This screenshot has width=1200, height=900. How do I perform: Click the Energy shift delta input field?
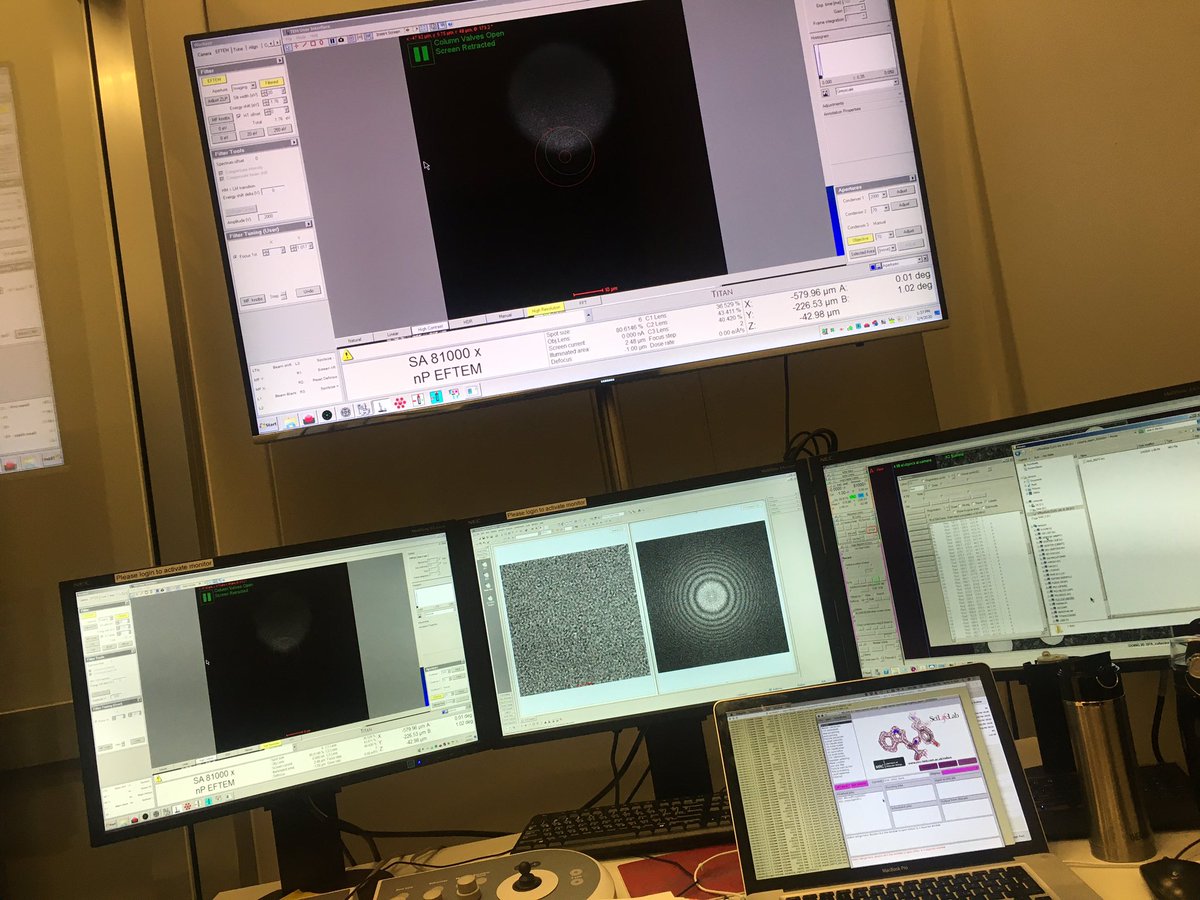click(x=272, y=190)
